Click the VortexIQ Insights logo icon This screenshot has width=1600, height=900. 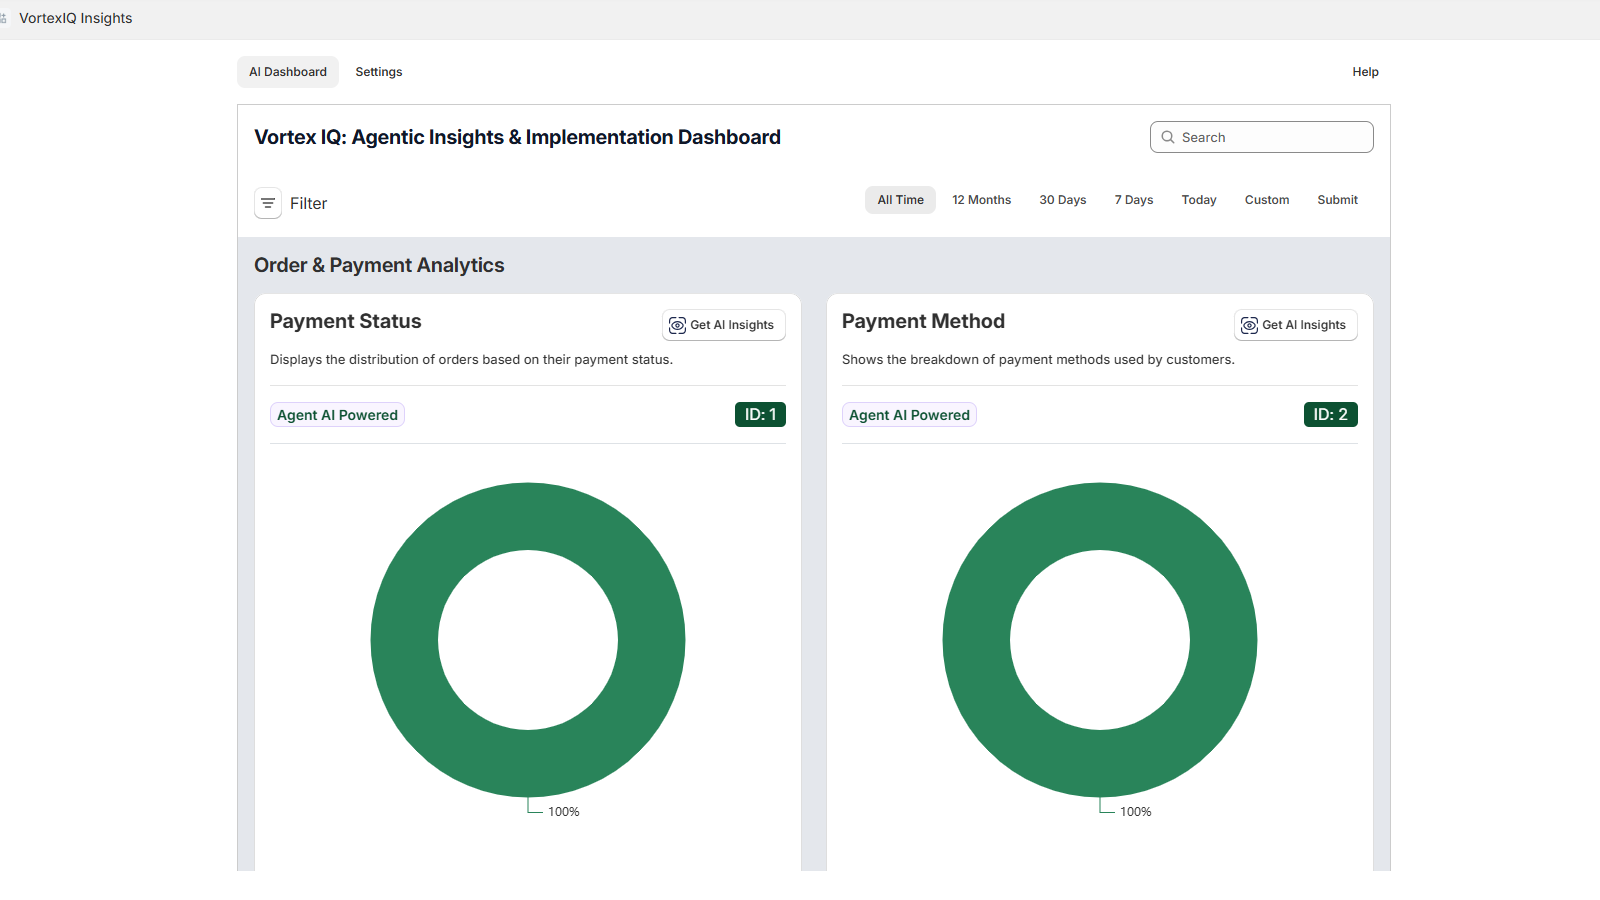pyautogui.click(x=6, y=17)
